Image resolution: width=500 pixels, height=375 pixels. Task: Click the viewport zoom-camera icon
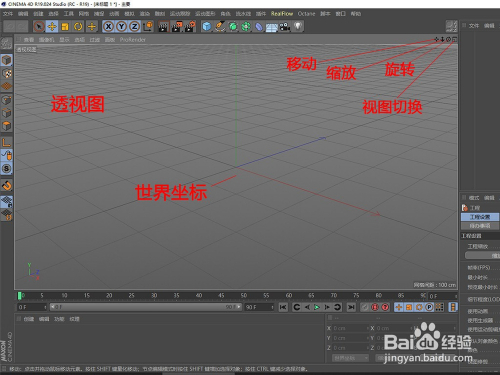443,39
